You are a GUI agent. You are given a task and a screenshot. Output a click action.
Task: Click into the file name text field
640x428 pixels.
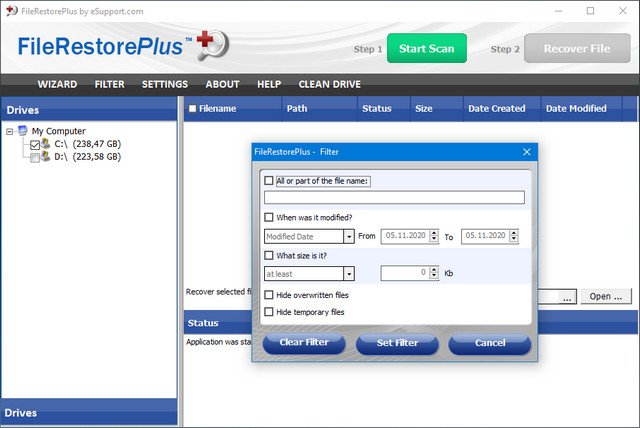click(x=394, y=197)
